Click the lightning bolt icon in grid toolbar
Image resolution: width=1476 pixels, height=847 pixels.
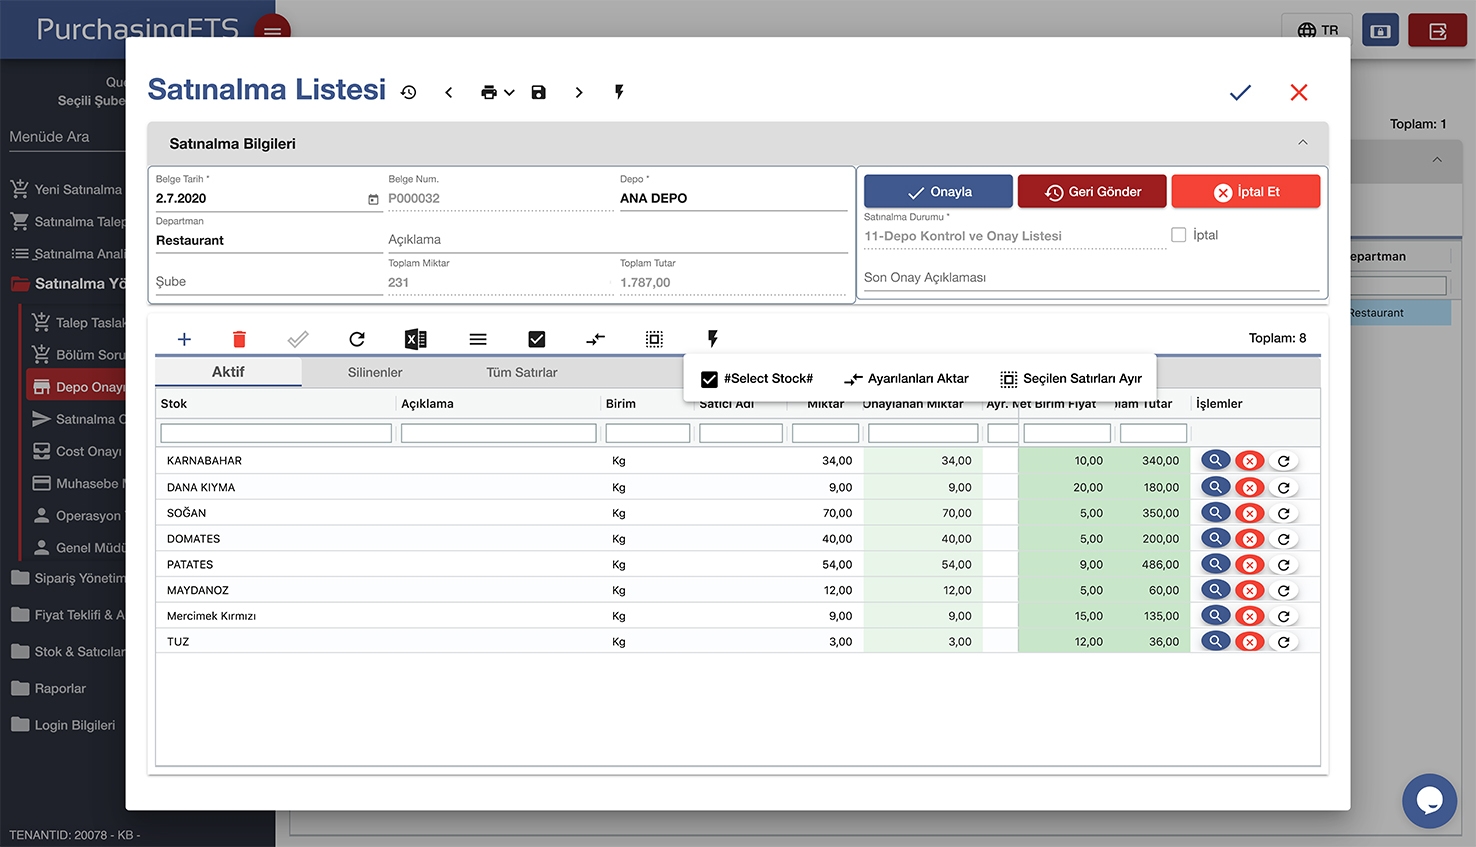pos(713,339)
